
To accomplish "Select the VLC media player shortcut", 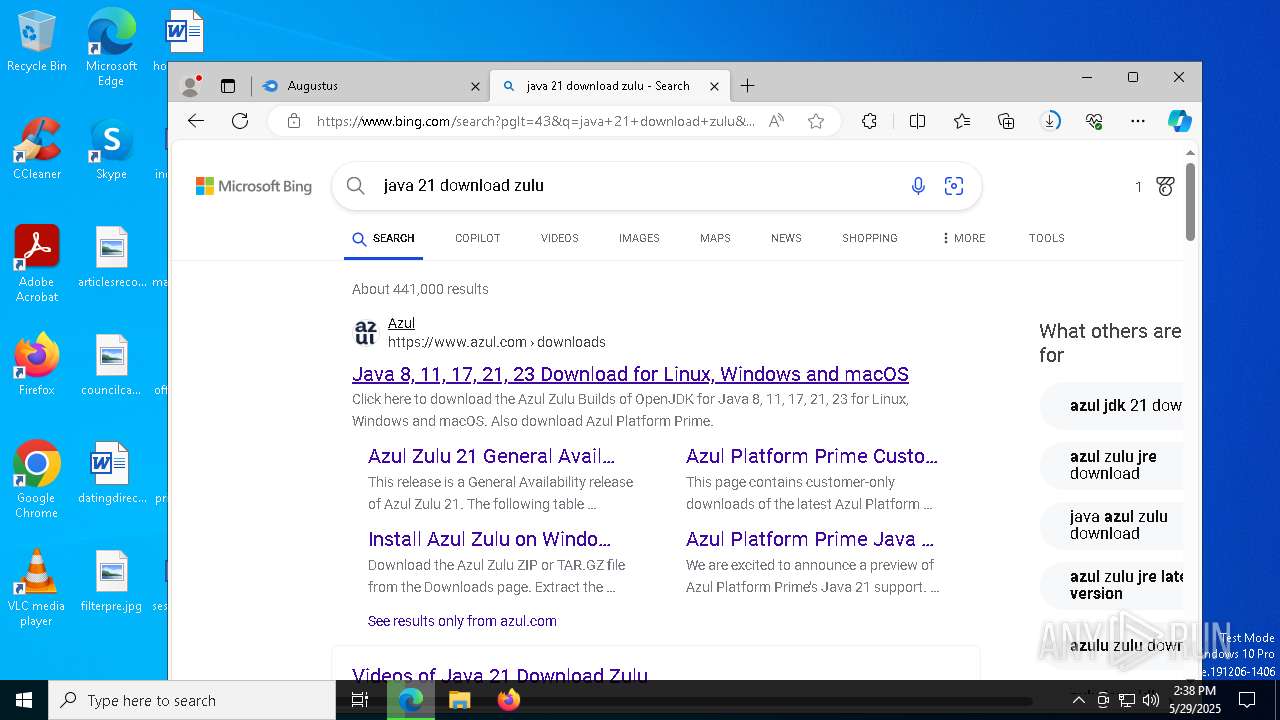I will pos(36,589).
